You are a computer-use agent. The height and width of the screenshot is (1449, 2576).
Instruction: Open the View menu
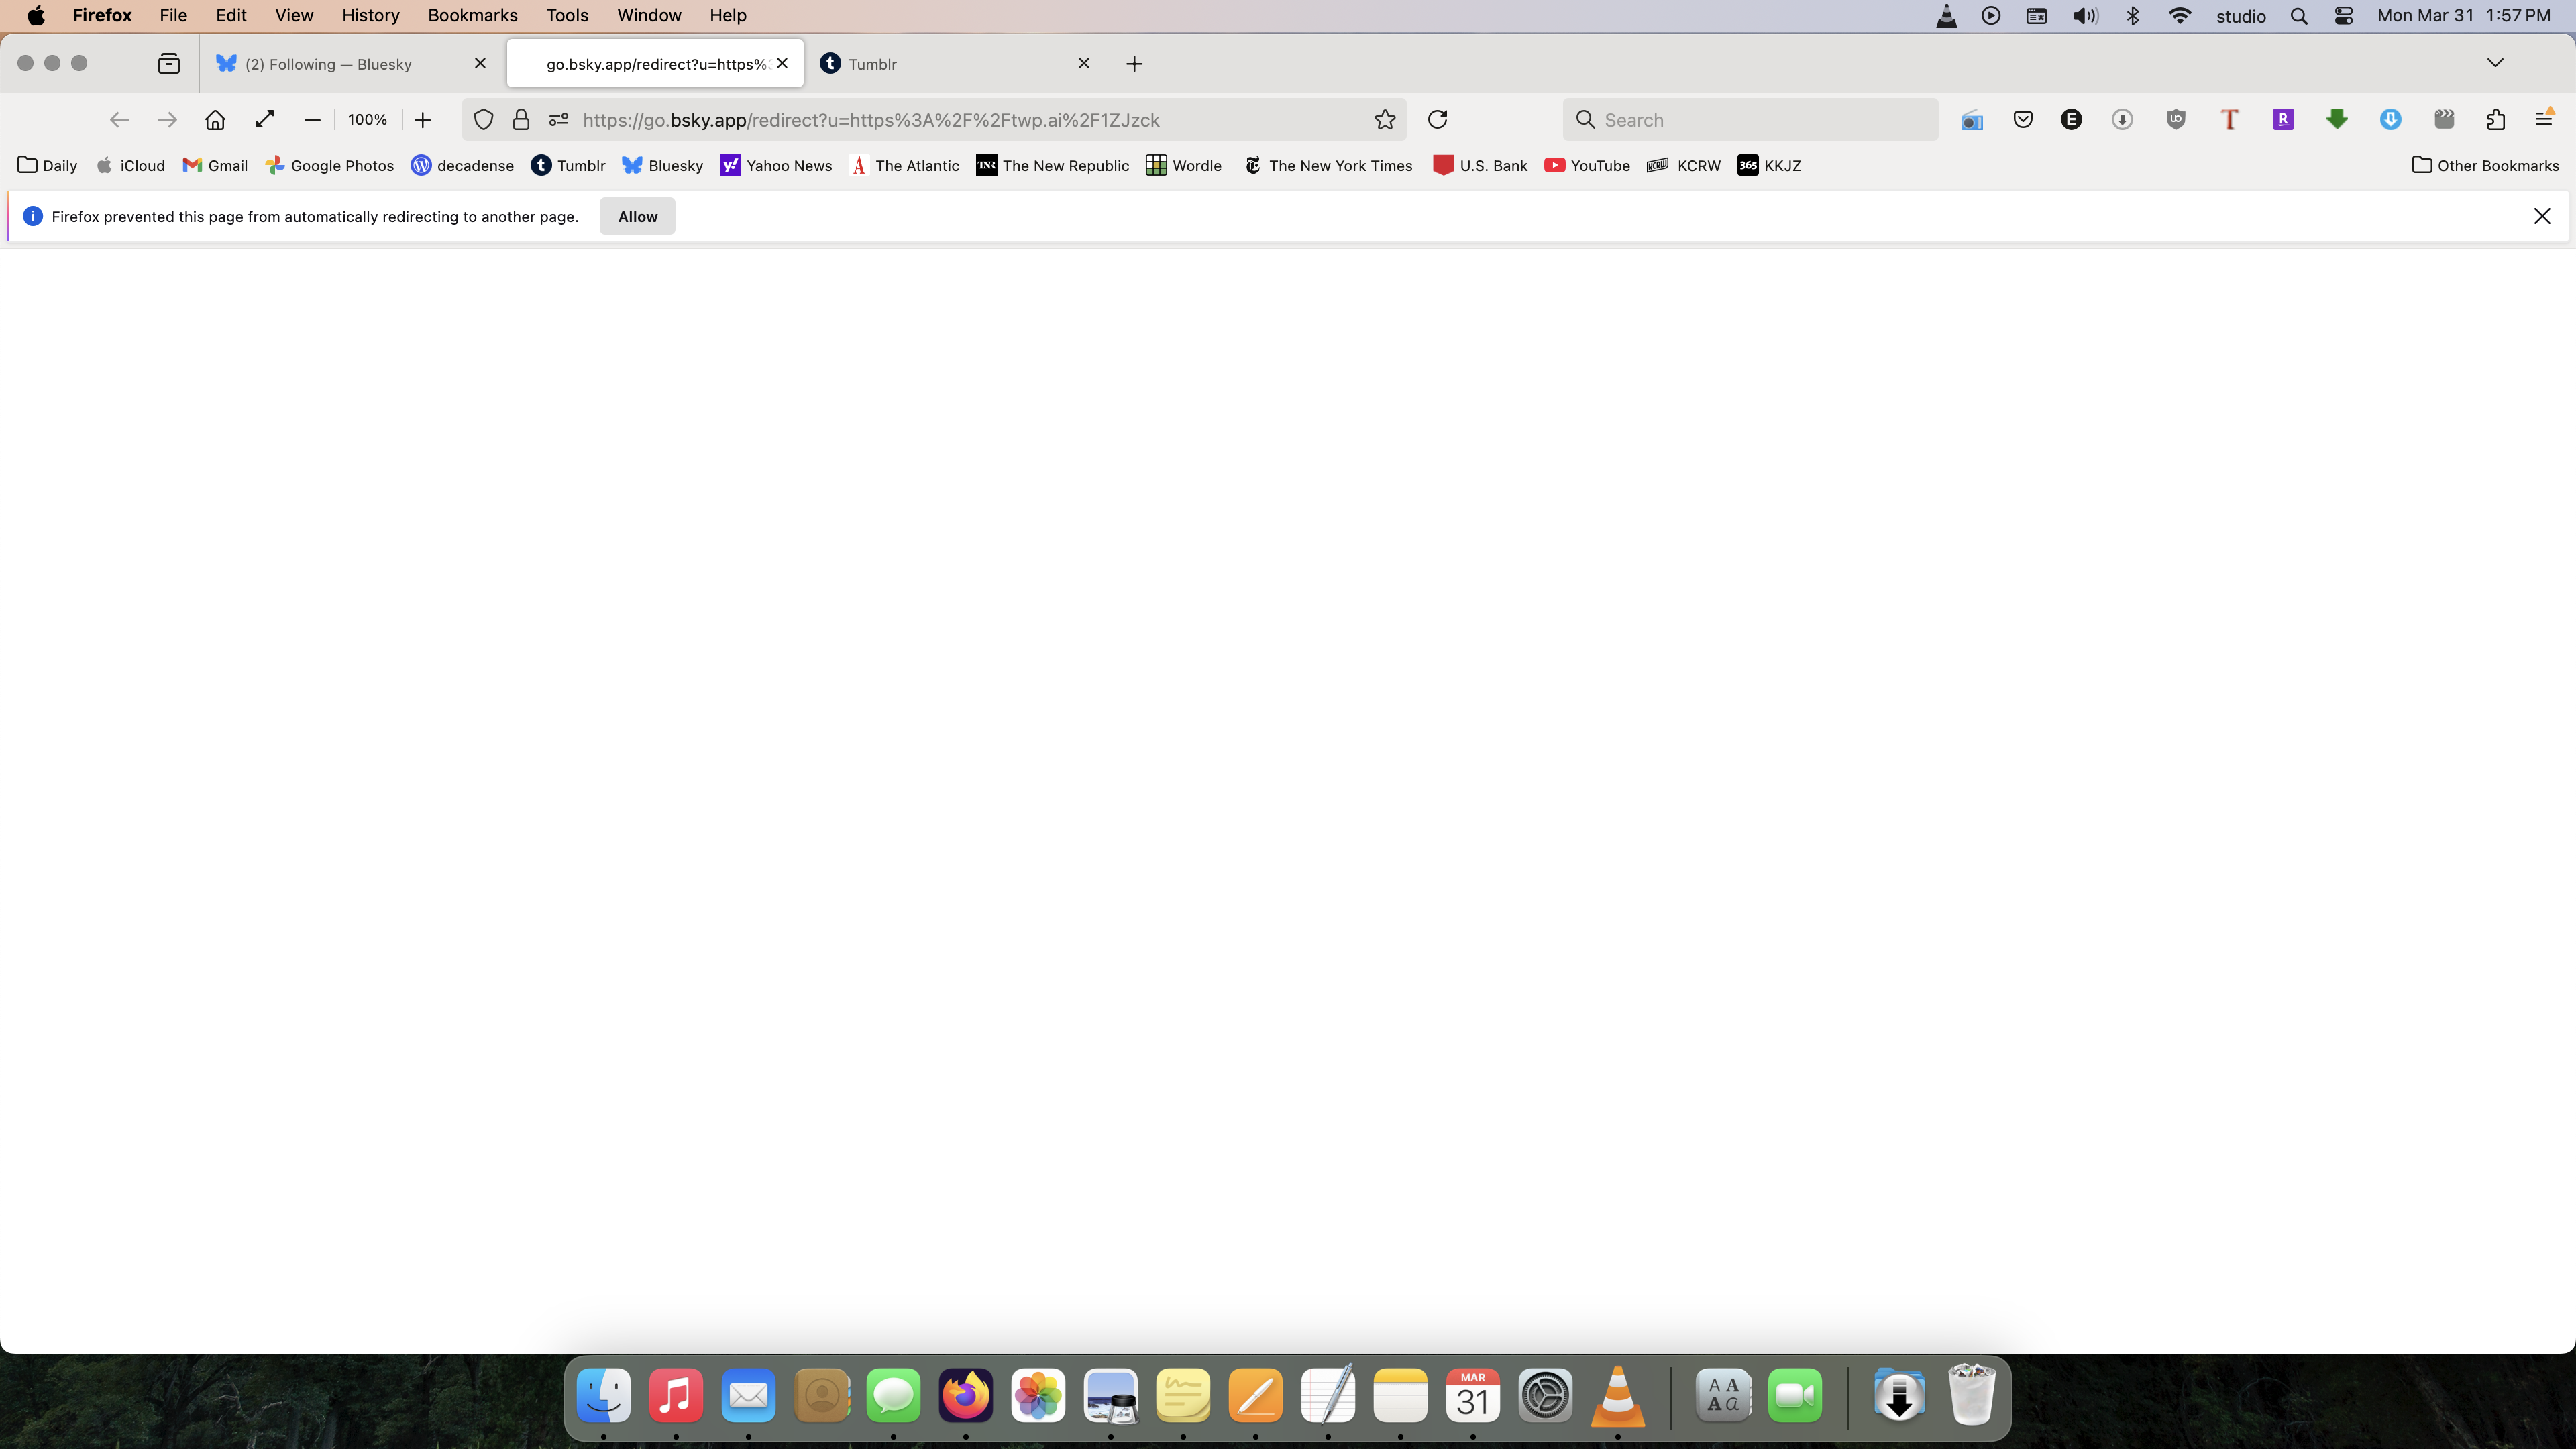pyautogui.click(x=294, y=15)
